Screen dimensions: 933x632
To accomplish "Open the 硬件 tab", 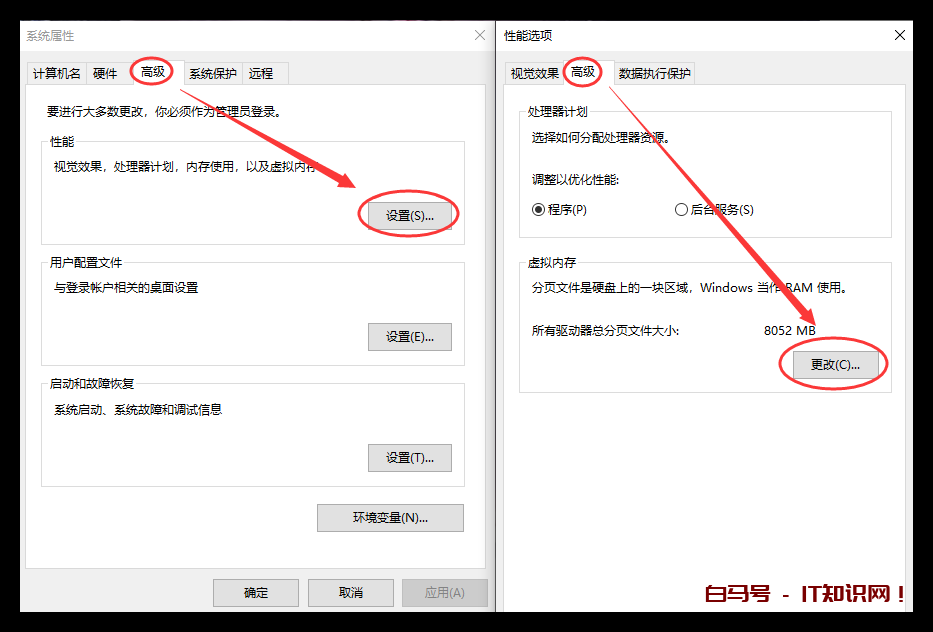I will click(105, 73).
